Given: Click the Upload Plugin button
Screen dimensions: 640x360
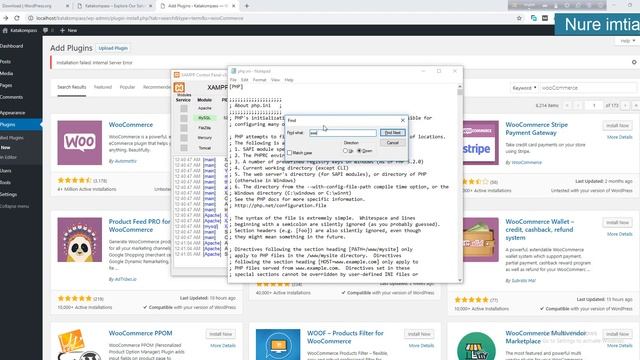Looking at the screenshot, I should pos(113,48).
